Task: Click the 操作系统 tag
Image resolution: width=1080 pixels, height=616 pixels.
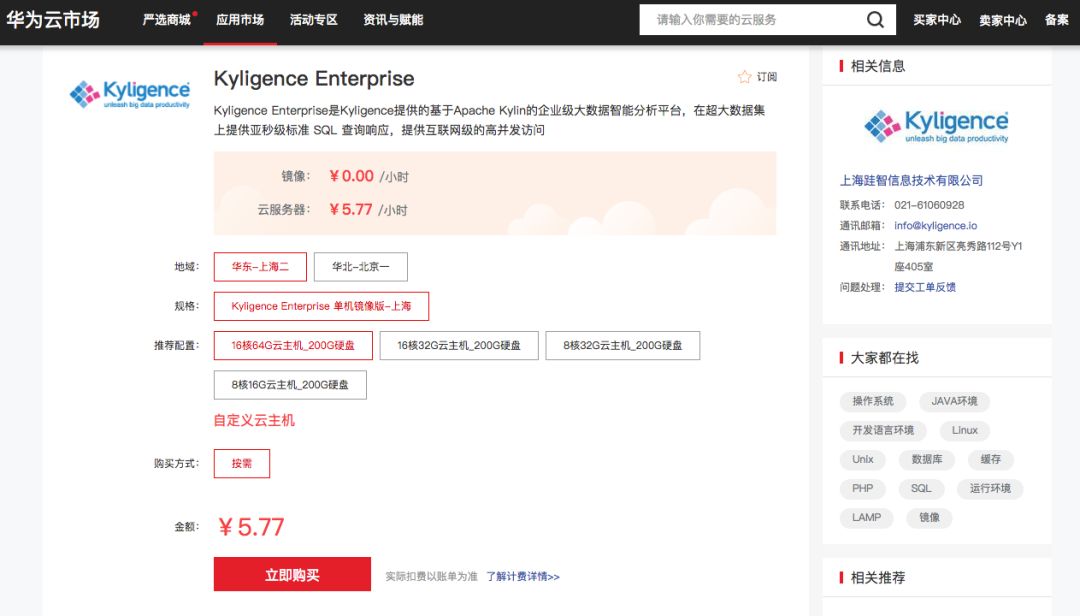Action: coord(873,401)
